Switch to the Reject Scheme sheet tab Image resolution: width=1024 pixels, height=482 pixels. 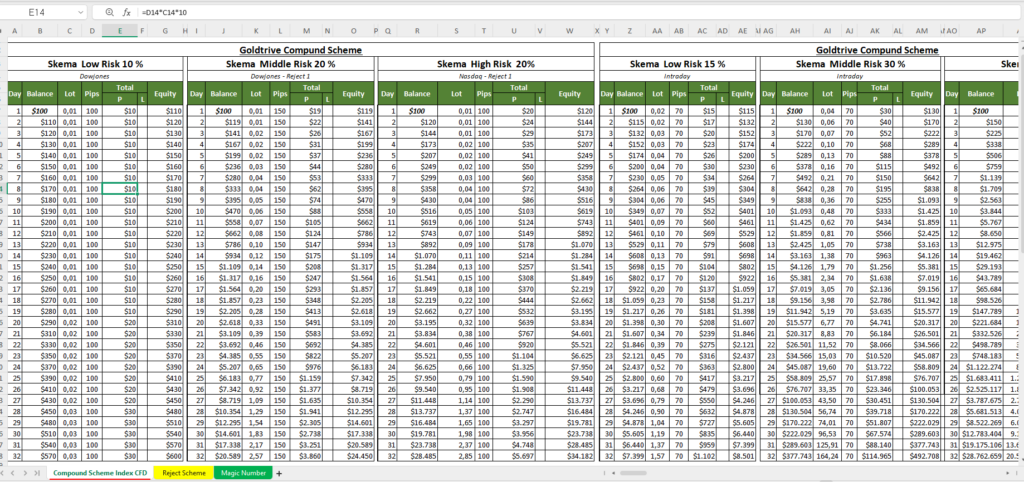(184, 473)
